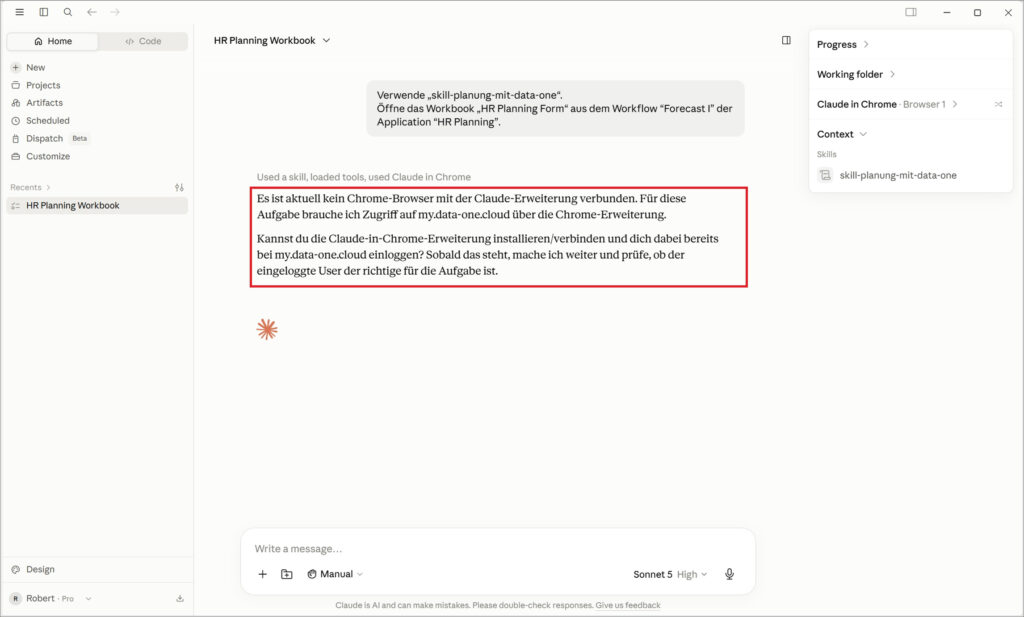Open the HR Planning Workbook title dropdown
1024x617 pixels.
click(x=272, y=40)
